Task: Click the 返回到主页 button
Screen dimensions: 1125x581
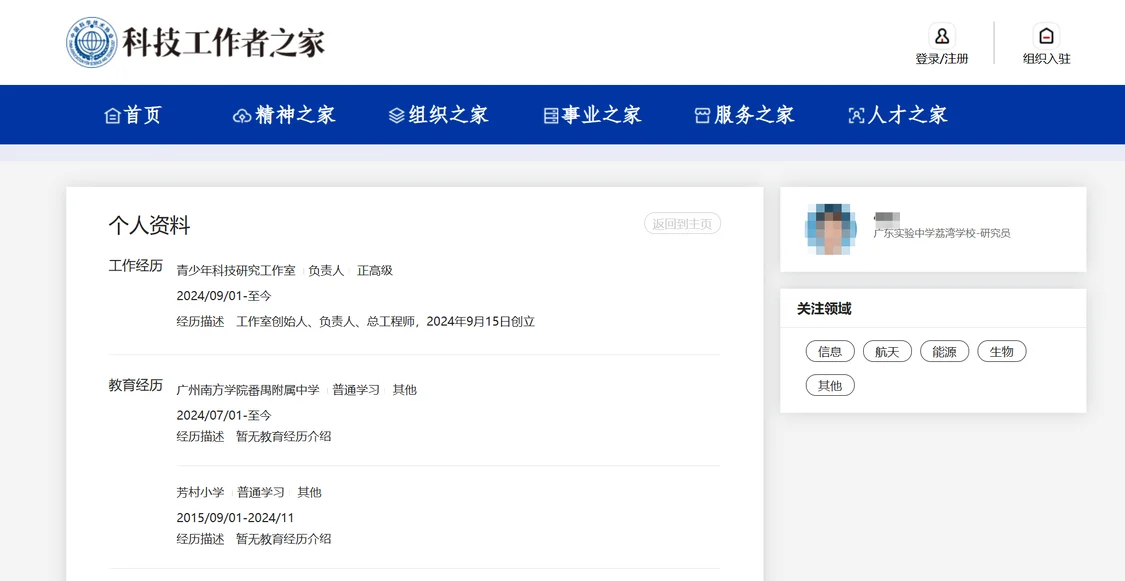Action: [x=682, y=224]
